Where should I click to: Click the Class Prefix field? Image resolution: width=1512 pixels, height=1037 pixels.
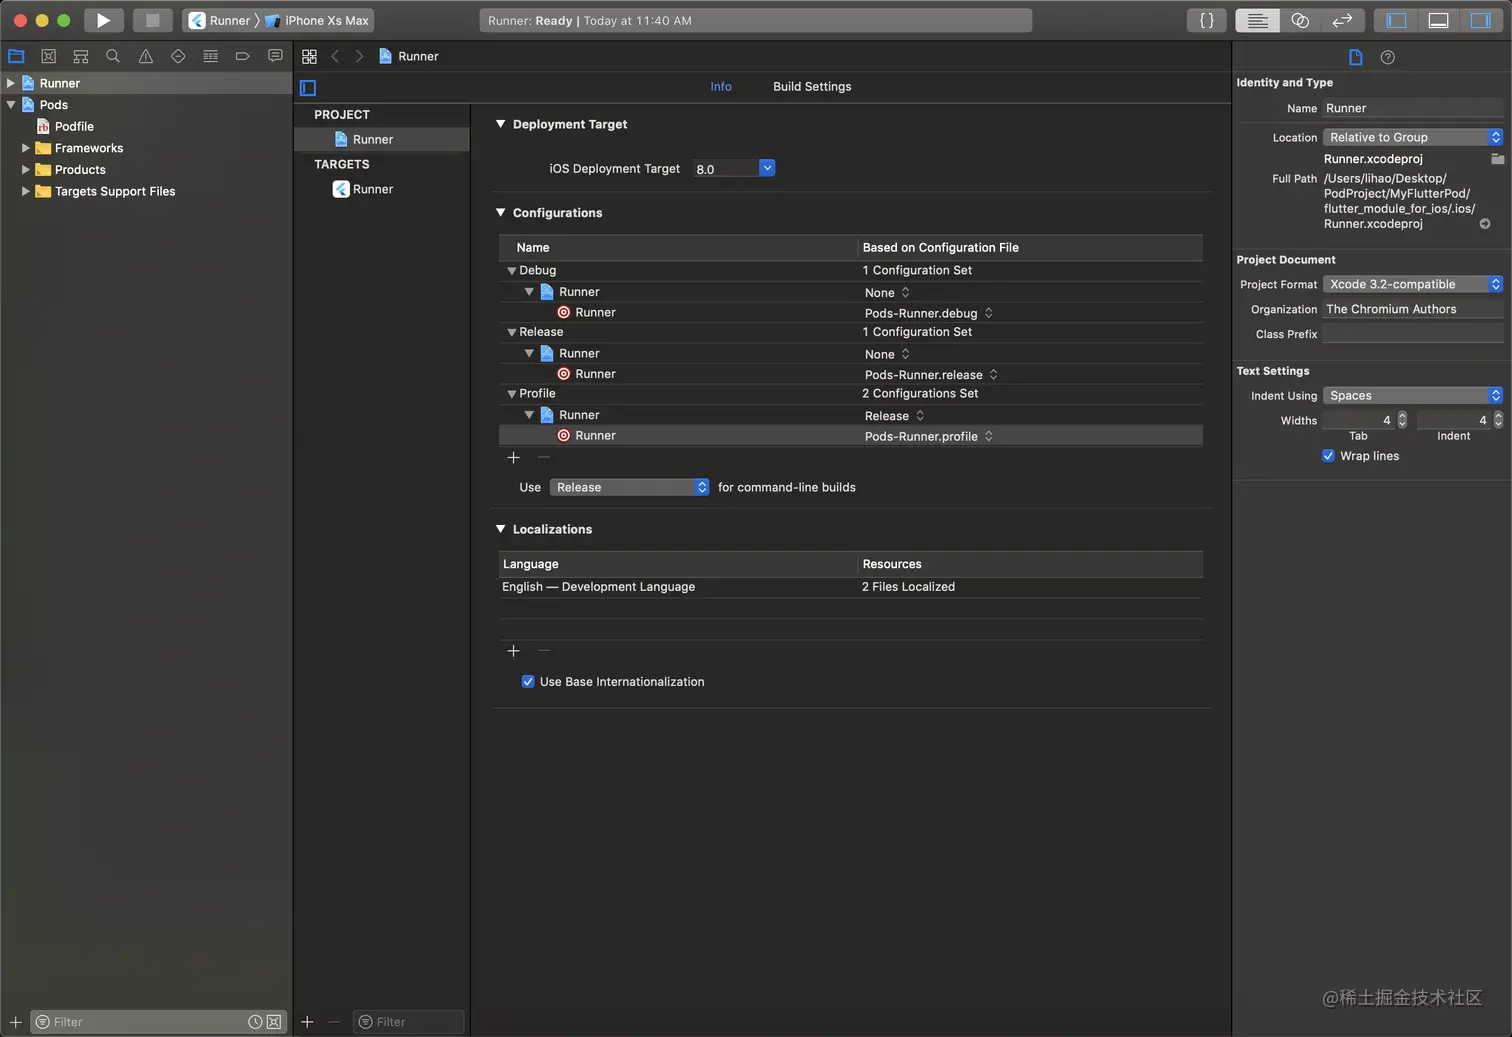pyautogui.click(x=1413, y=334)
